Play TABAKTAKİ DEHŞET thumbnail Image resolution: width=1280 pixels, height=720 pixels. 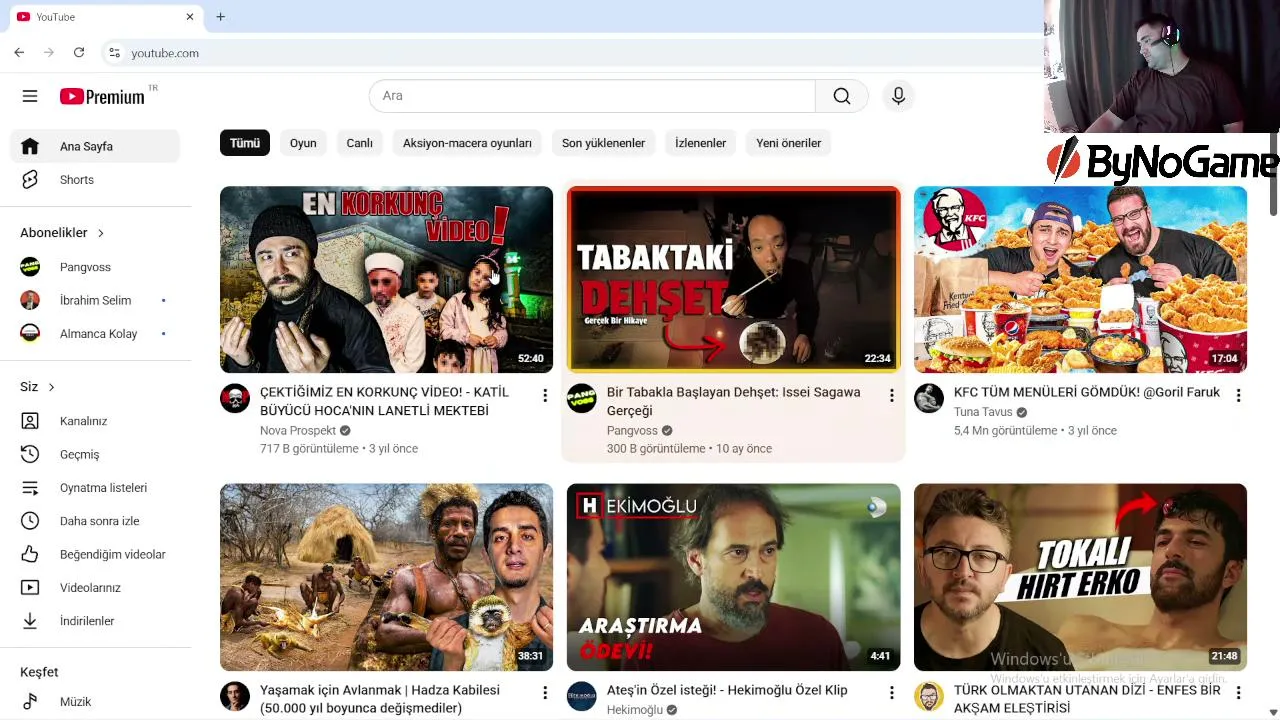point(733,279)
